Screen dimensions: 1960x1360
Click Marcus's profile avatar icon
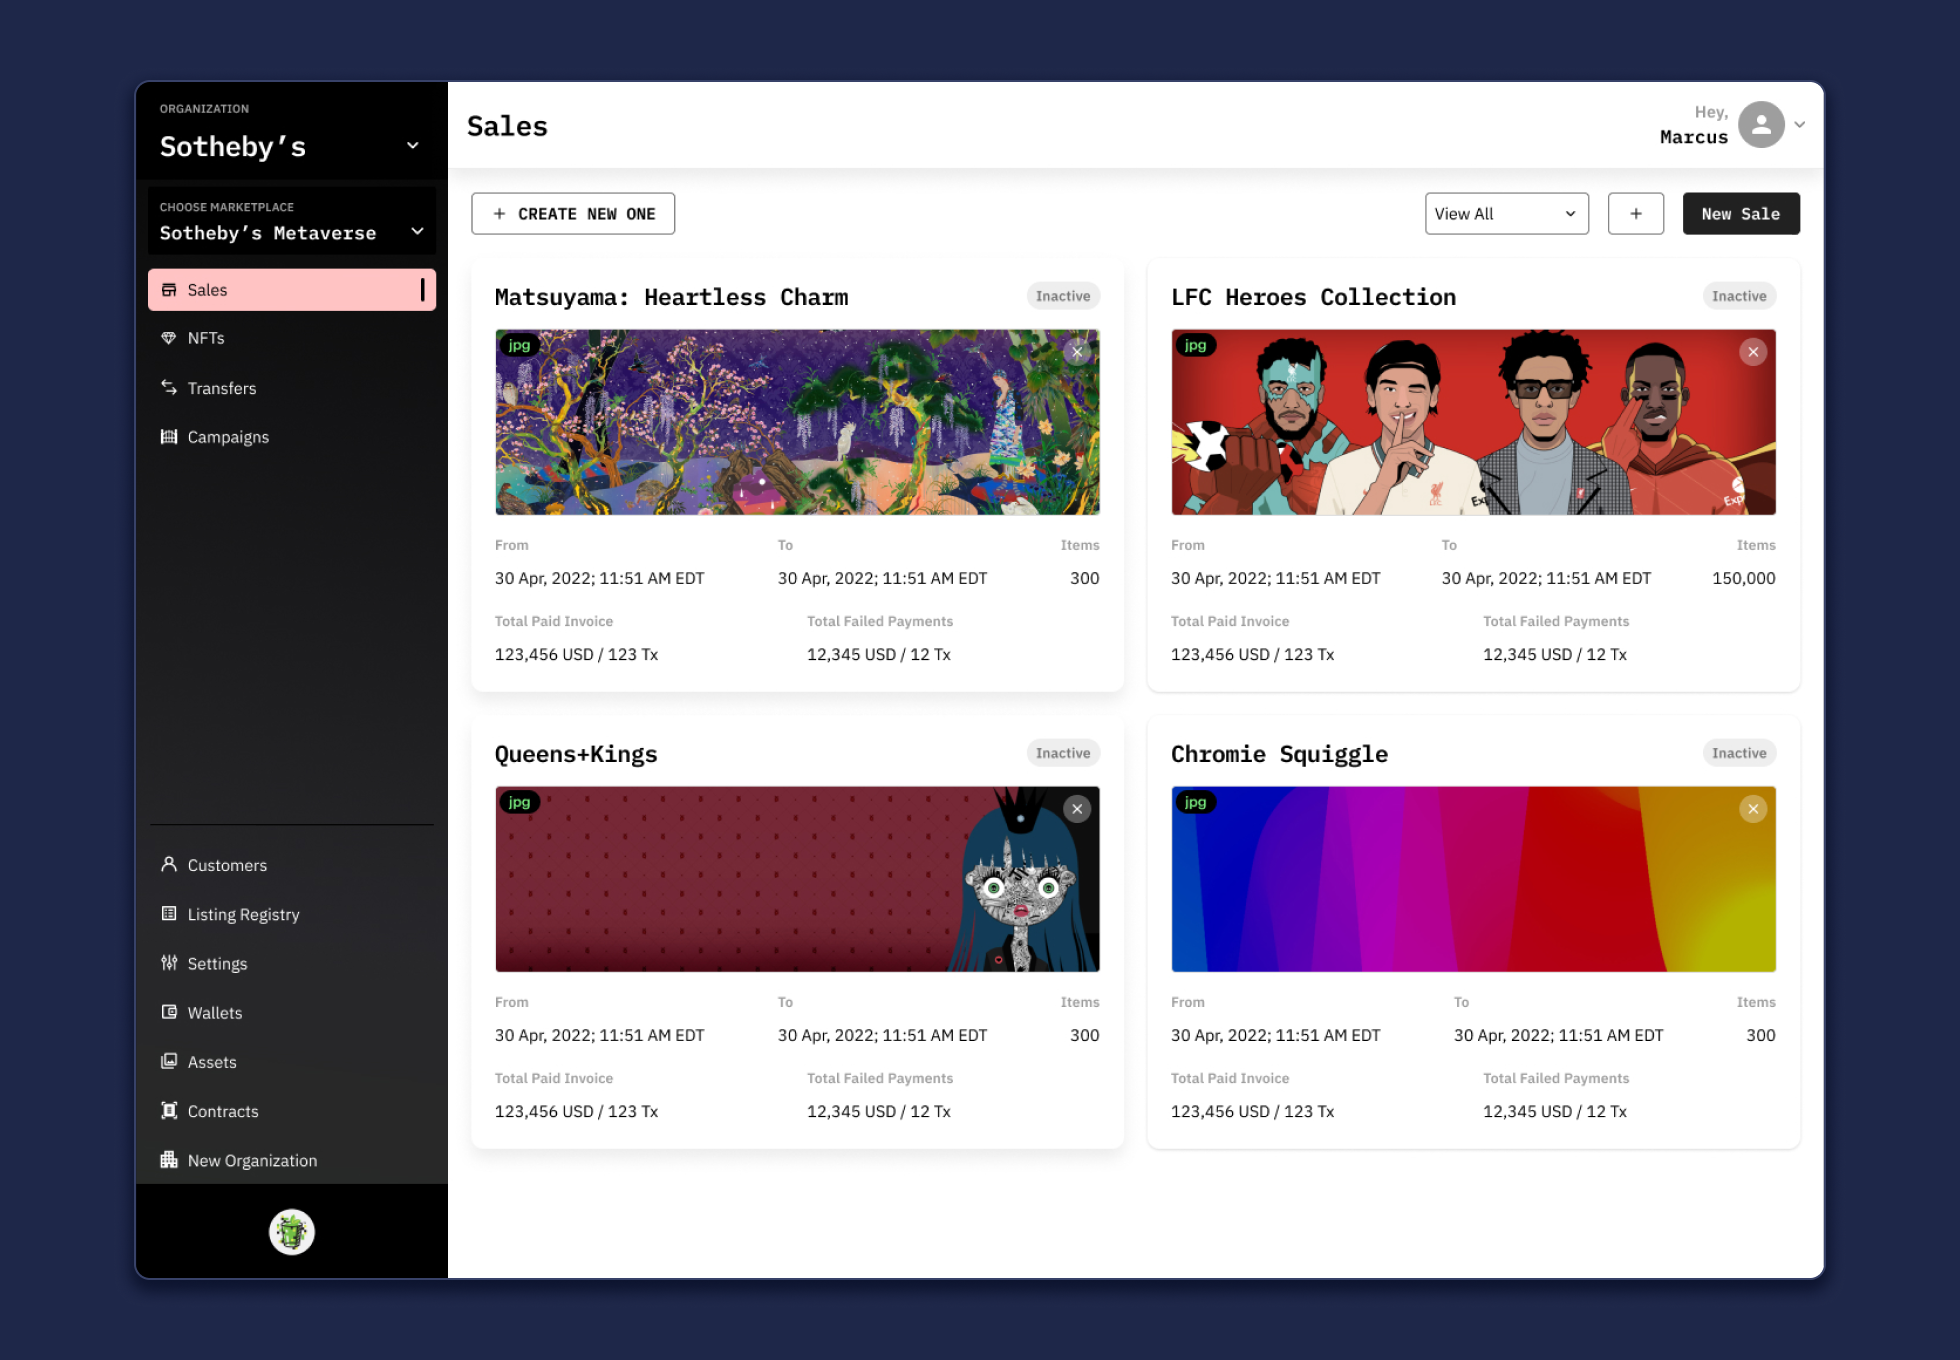pos(1762,125)
